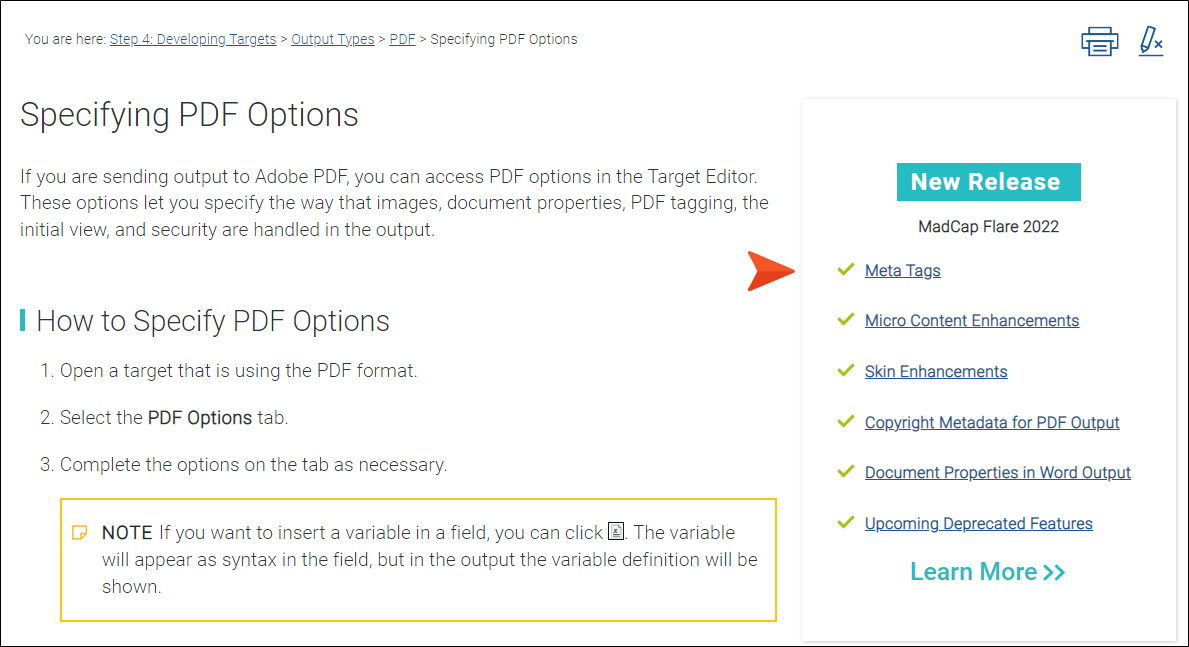Click the print page icon
The height and width of the screenshot is (647, 1189).
pos(1100,42)
